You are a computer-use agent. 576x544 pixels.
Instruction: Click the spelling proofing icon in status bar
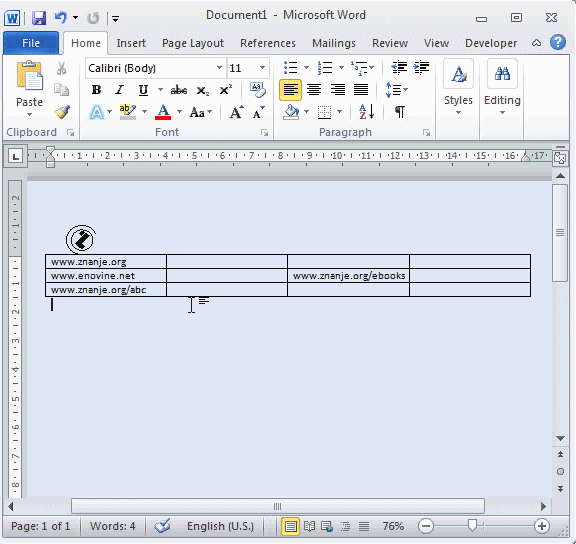pos(162,526)
